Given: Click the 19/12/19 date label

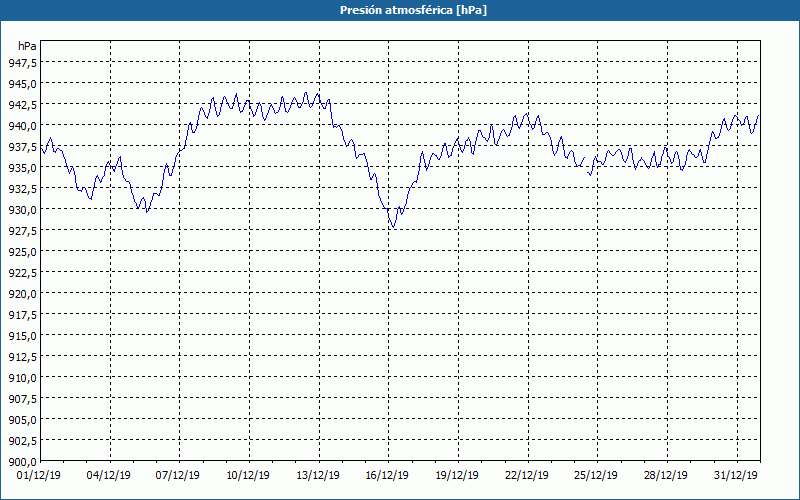Looking at the screenshot, I should 457,476.
